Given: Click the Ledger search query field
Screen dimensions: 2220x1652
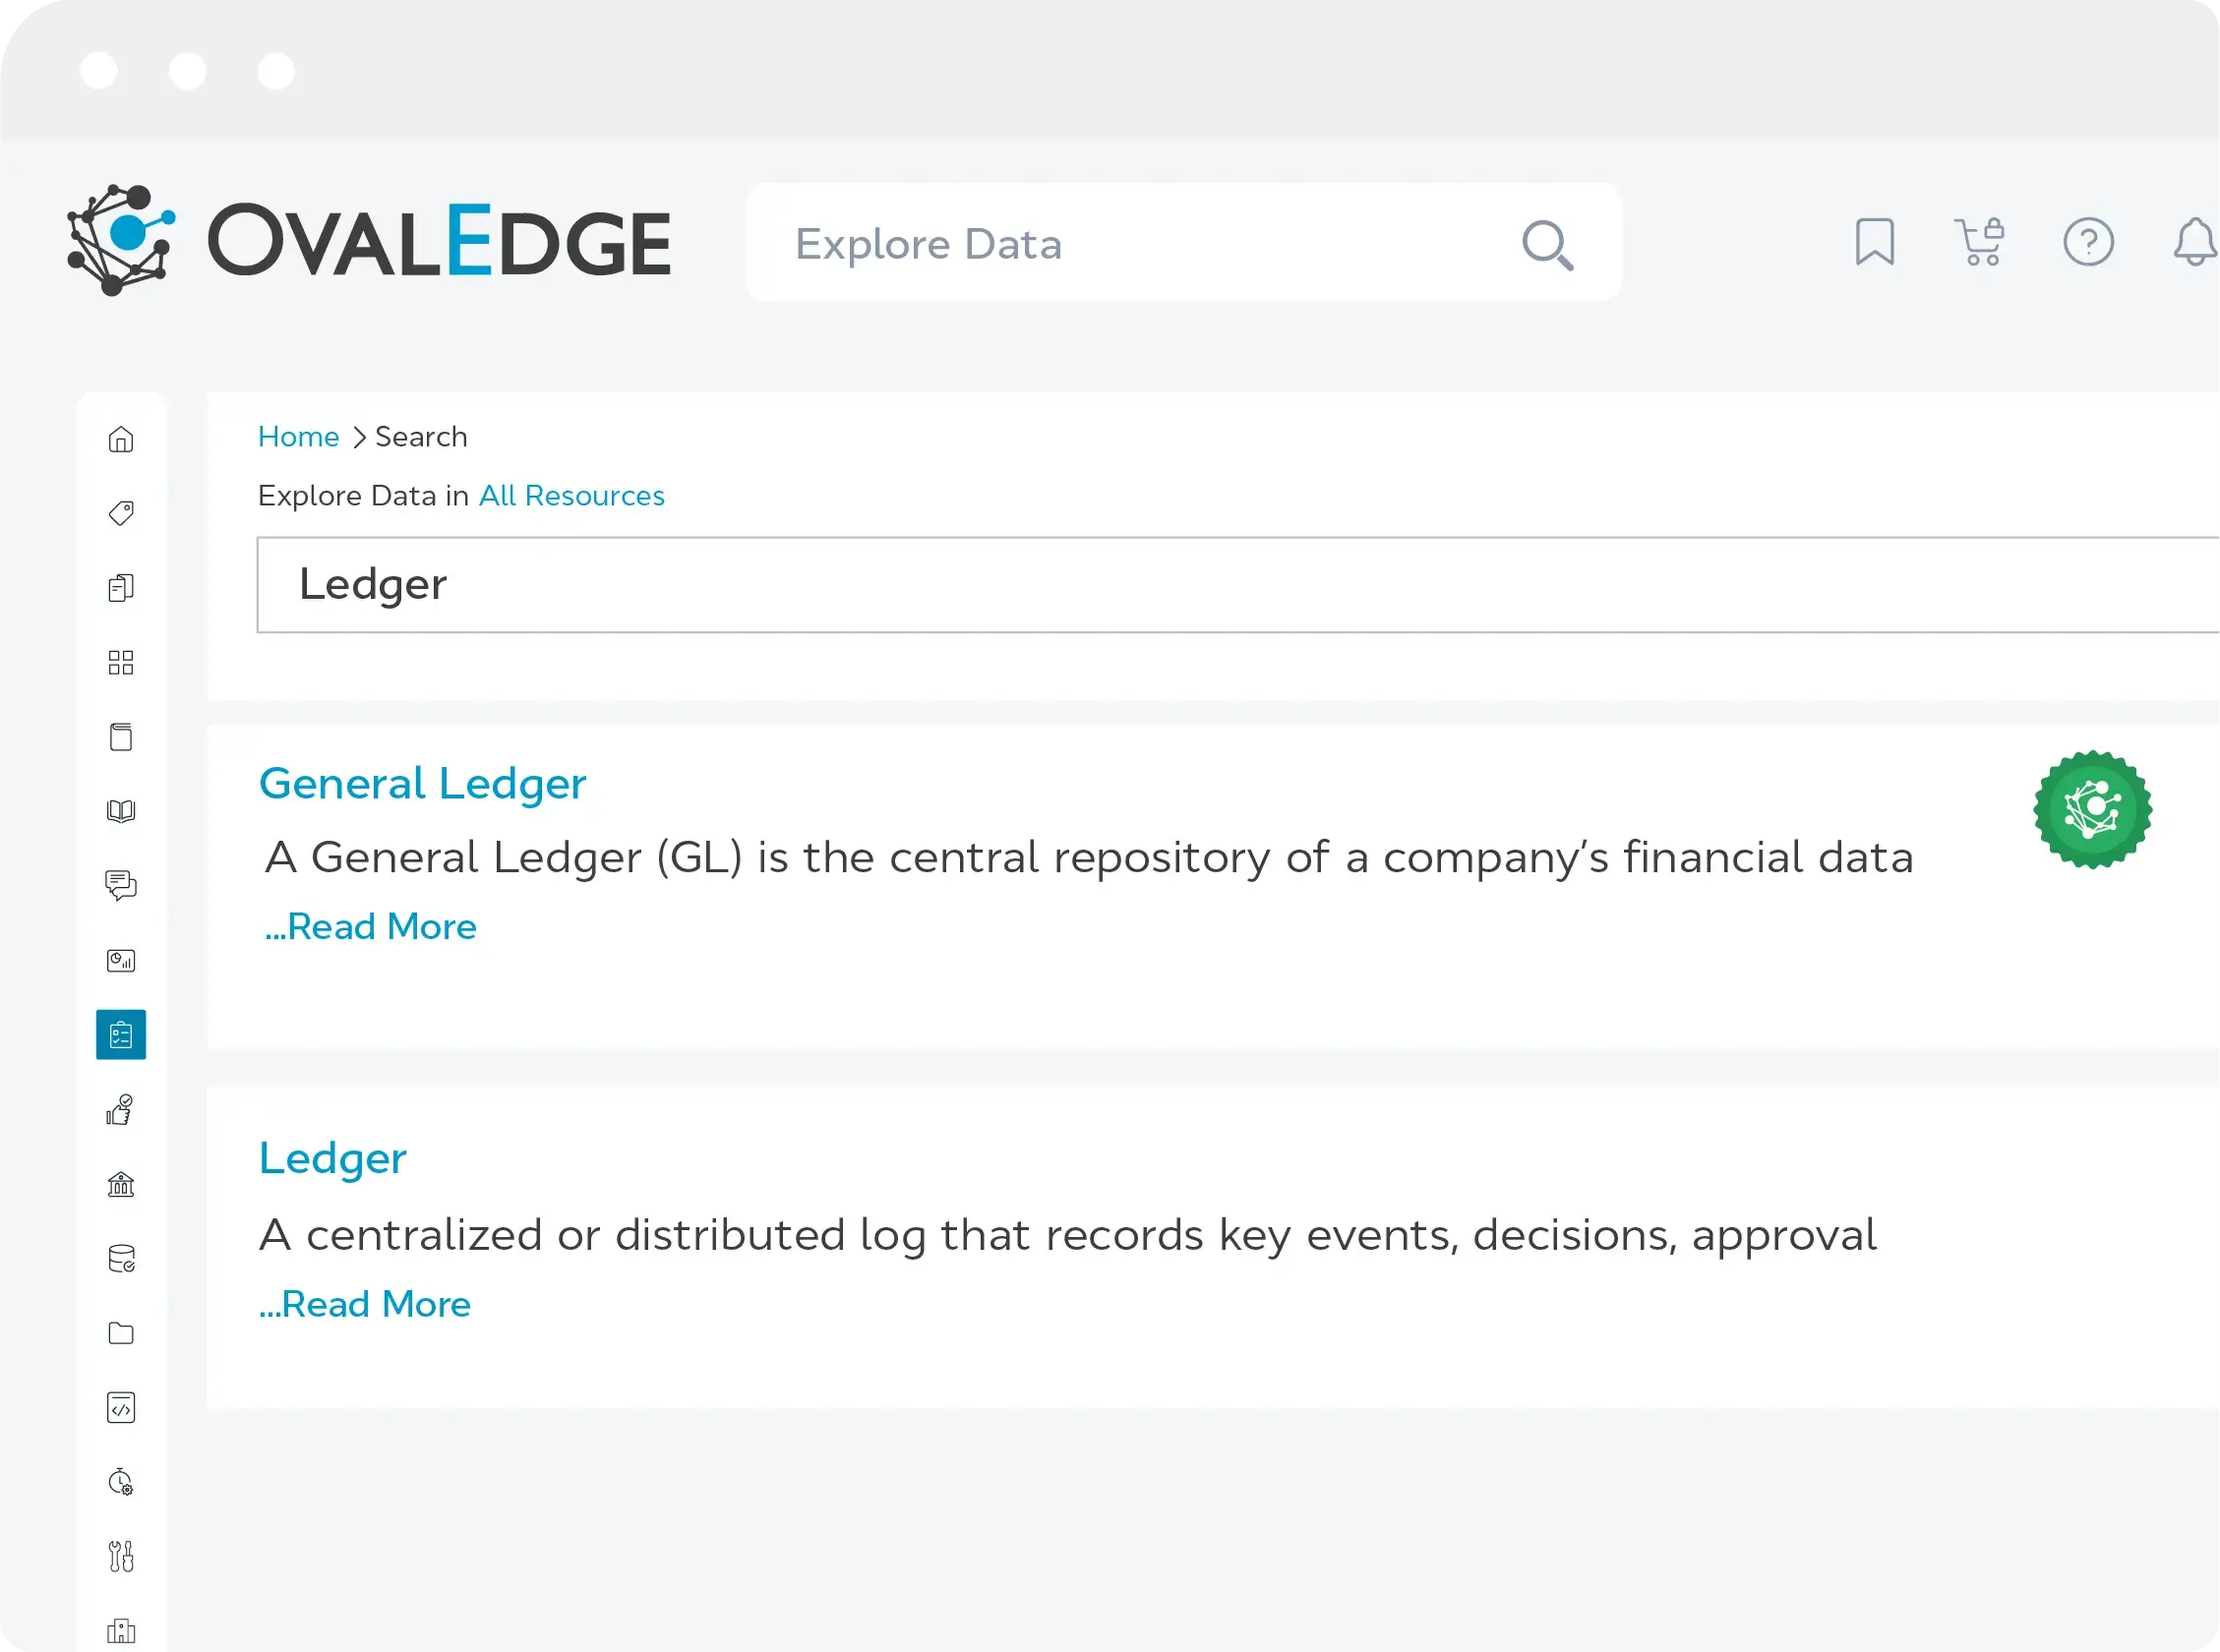Looking at the screenshot, I should point(1200,585).
